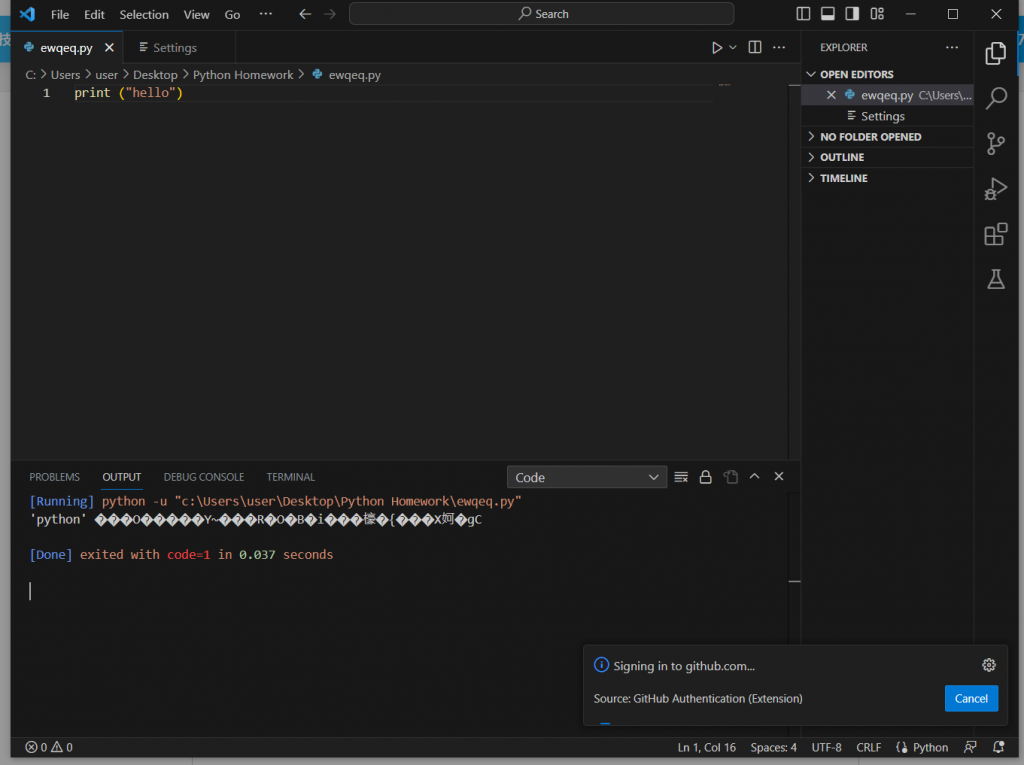The image size is (1024, 765).
Task: Run the Python file with the play icon
Action: 716,48
